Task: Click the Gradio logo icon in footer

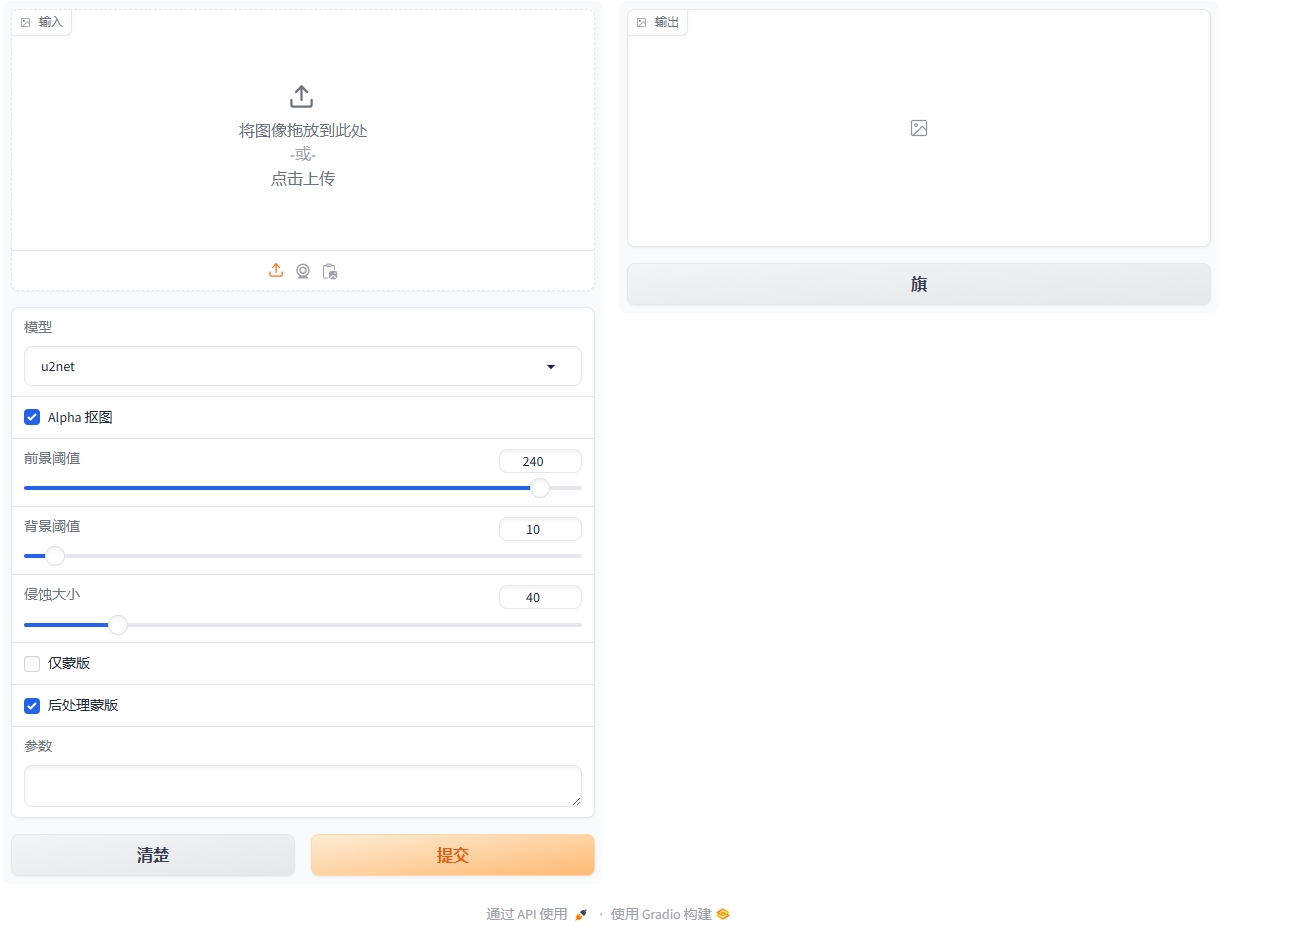Action: pyautogui.click(x=723, y=914)
